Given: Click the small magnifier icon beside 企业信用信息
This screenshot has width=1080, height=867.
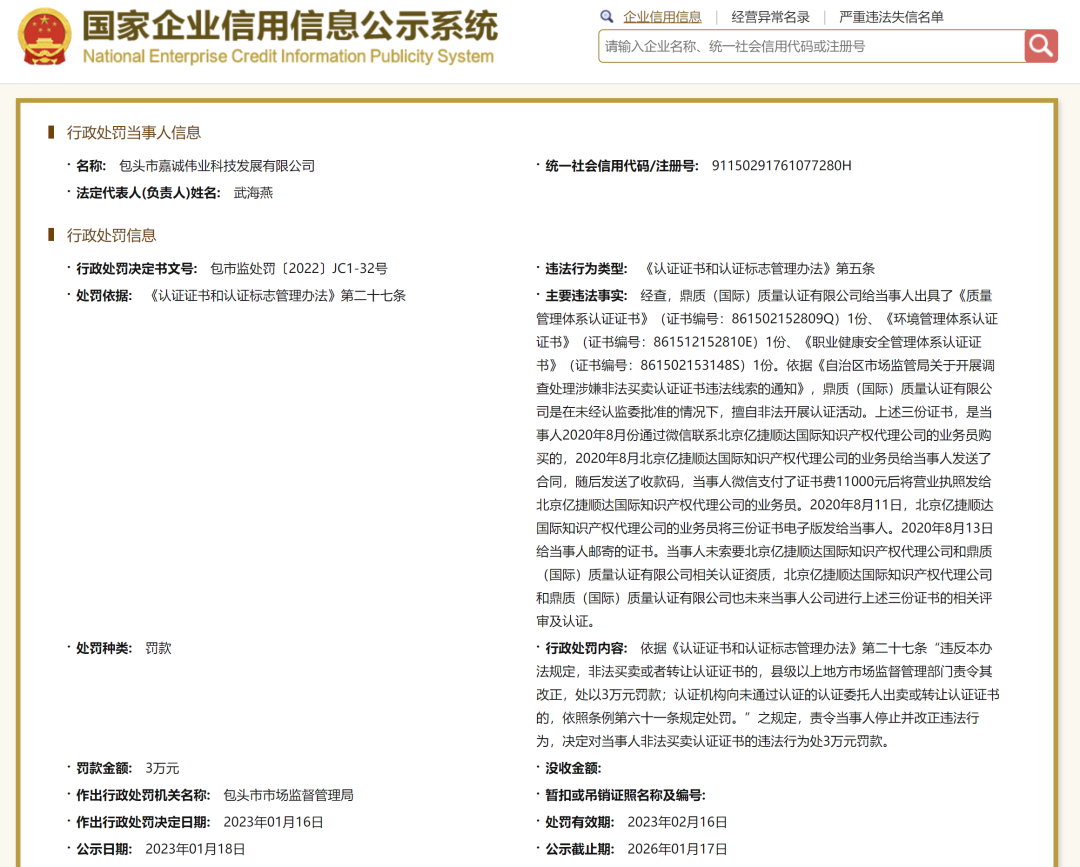Looking at the screenshot, I should coord(606,17).
